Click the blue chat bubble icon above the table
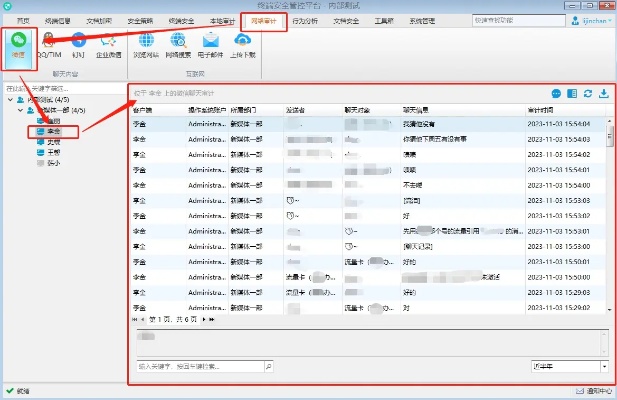The image size is (617, 400). pos(556,94)
